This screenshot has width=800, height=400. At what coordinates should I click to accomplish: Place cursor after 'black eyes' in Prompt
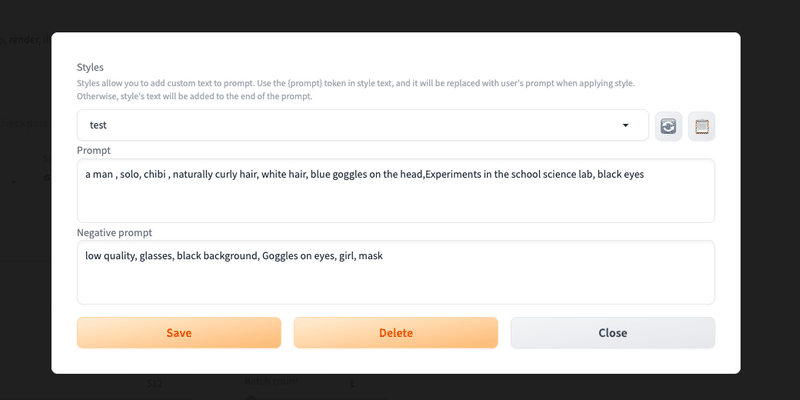646,174
